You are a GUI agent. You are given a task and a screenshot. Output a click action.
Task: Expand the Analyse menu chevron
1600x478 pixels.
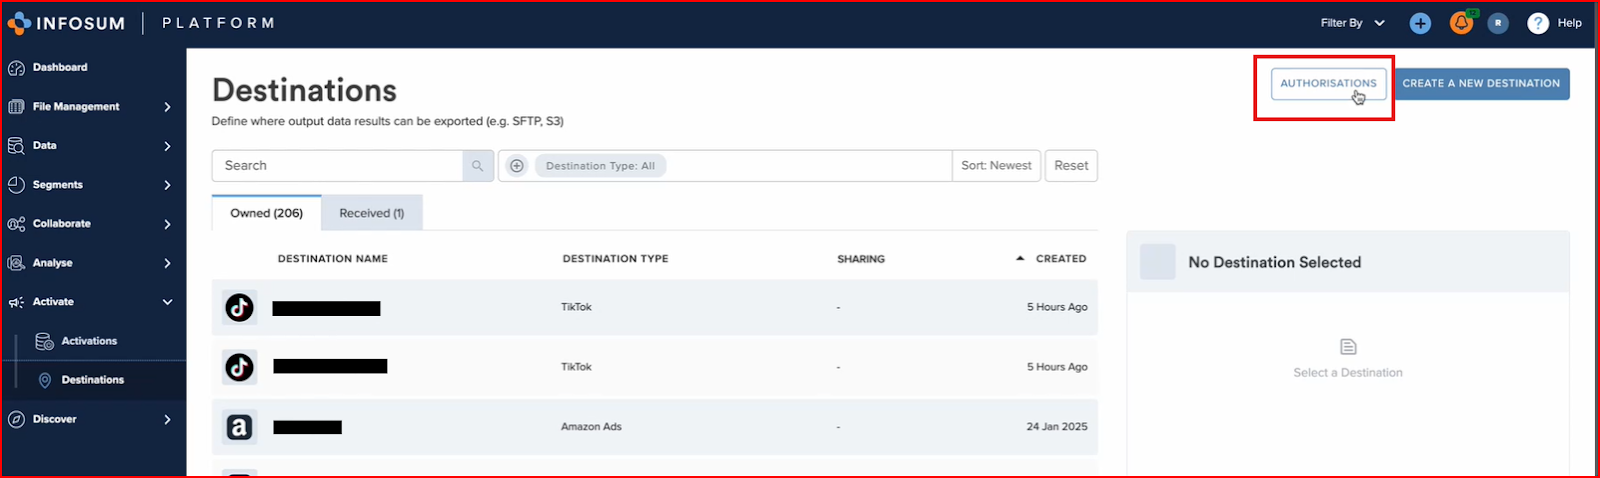coord(167,263)
